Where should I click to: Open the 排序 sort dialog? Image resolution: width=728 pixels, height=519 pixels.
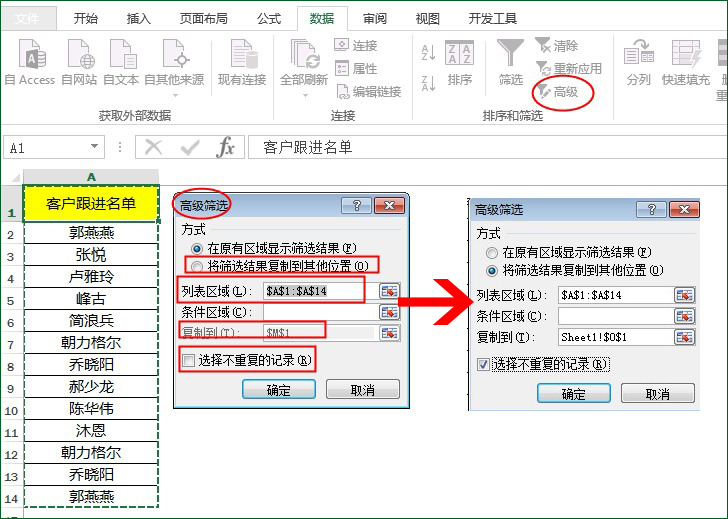460,63
